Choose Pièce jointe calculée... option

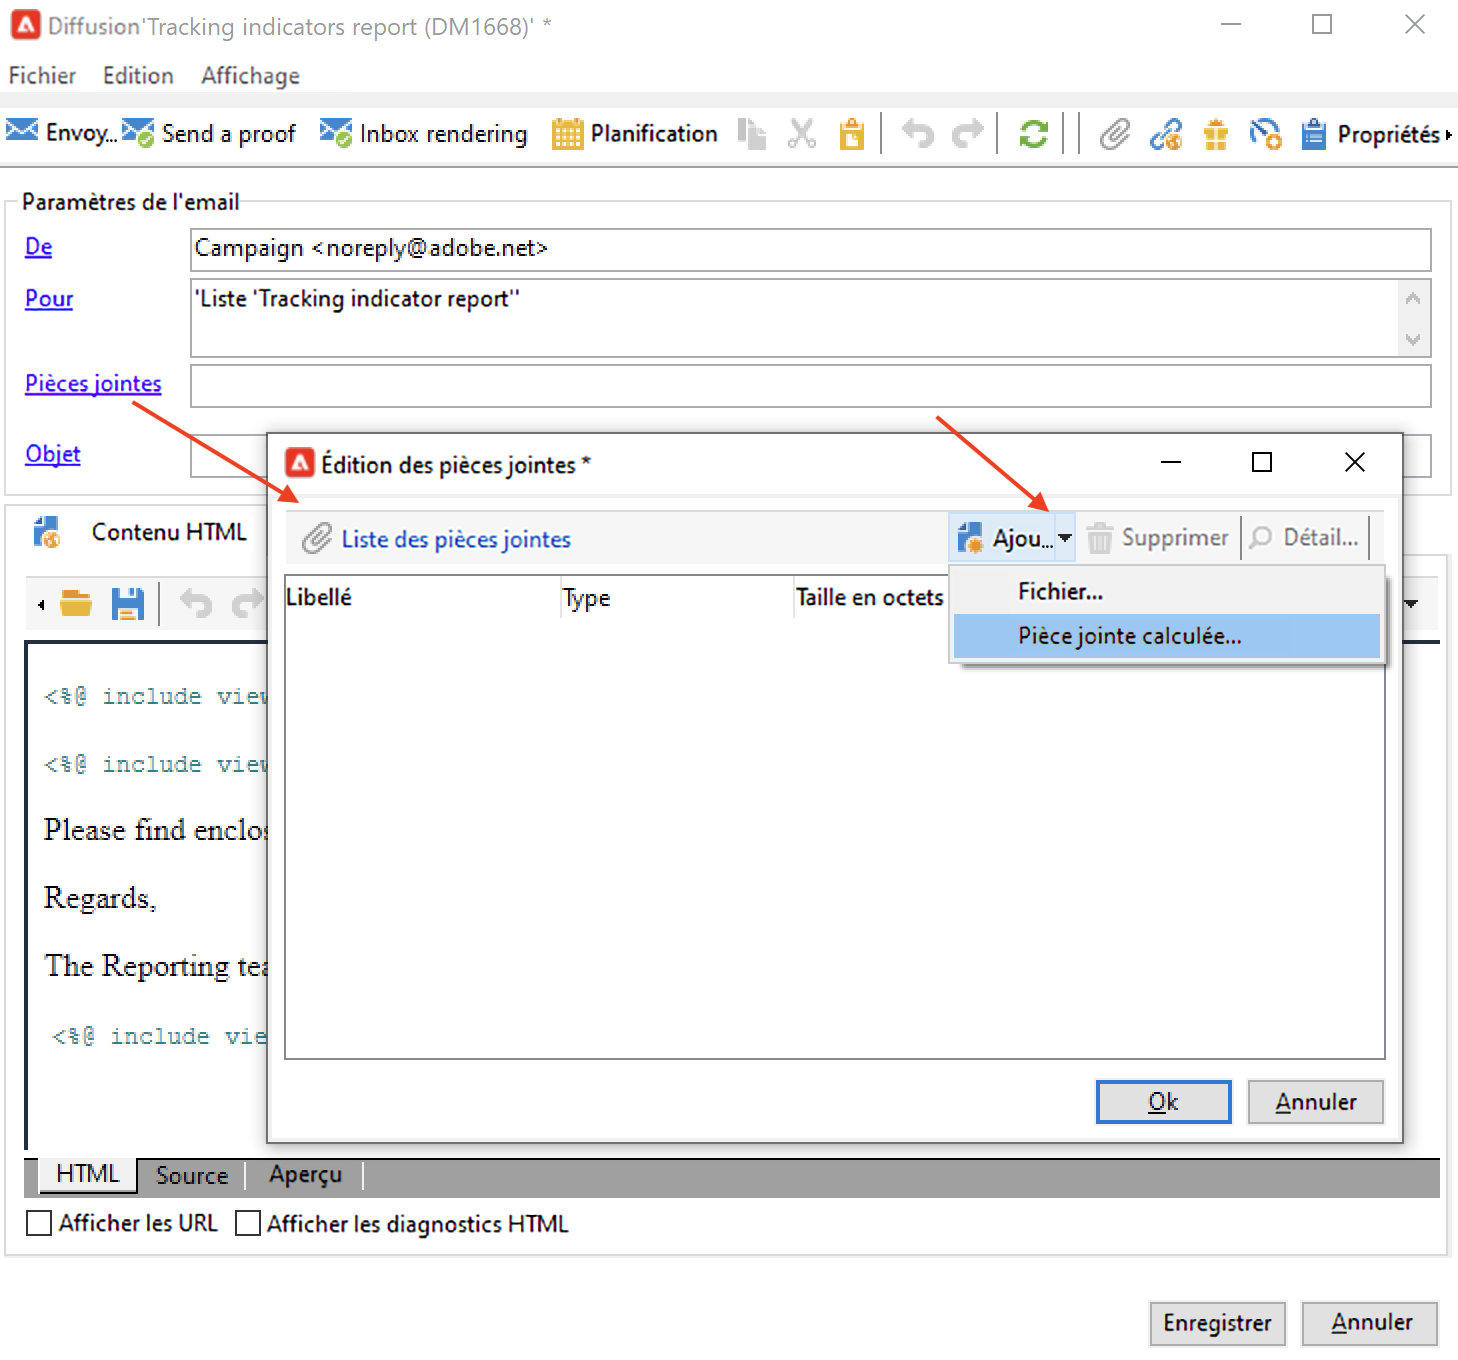coord(1167,636)
